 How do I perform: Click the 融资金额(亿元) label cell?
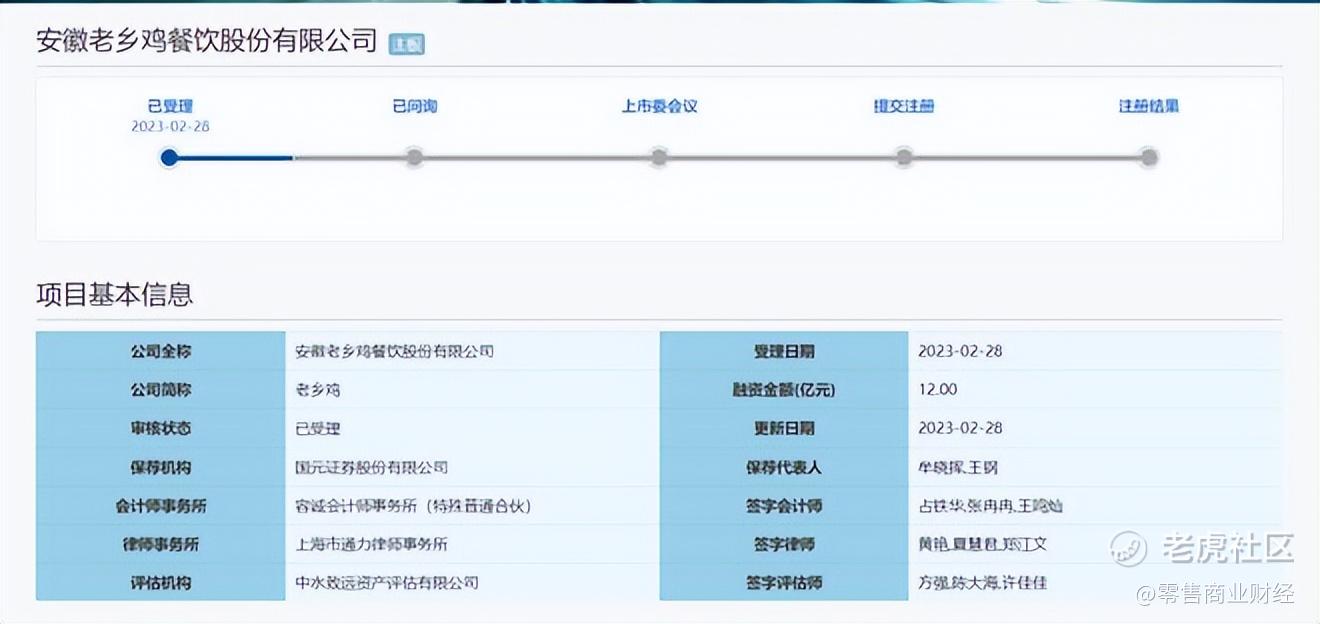pos(784,390)
